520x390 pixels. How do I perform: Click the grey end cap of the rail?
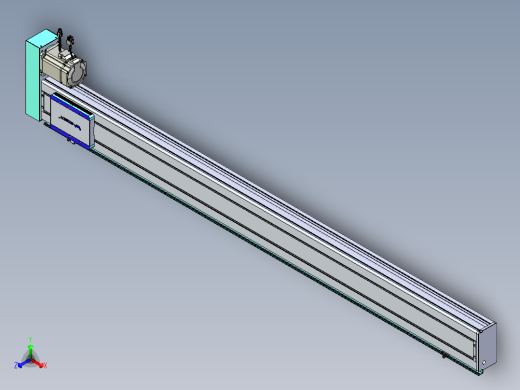click(487, 347)
